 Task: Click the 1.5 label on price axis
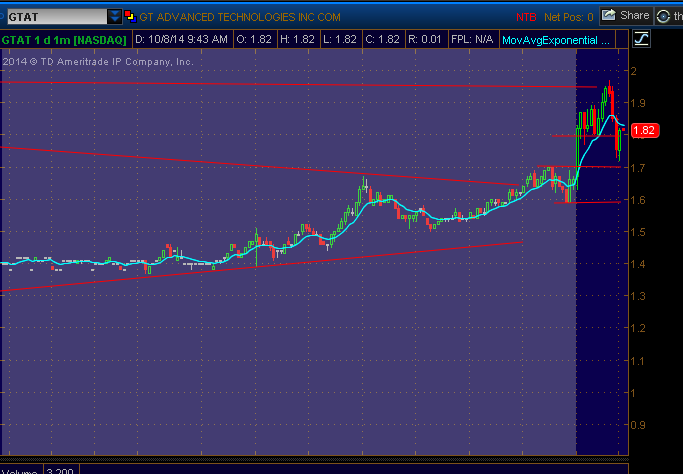(638, 232)
